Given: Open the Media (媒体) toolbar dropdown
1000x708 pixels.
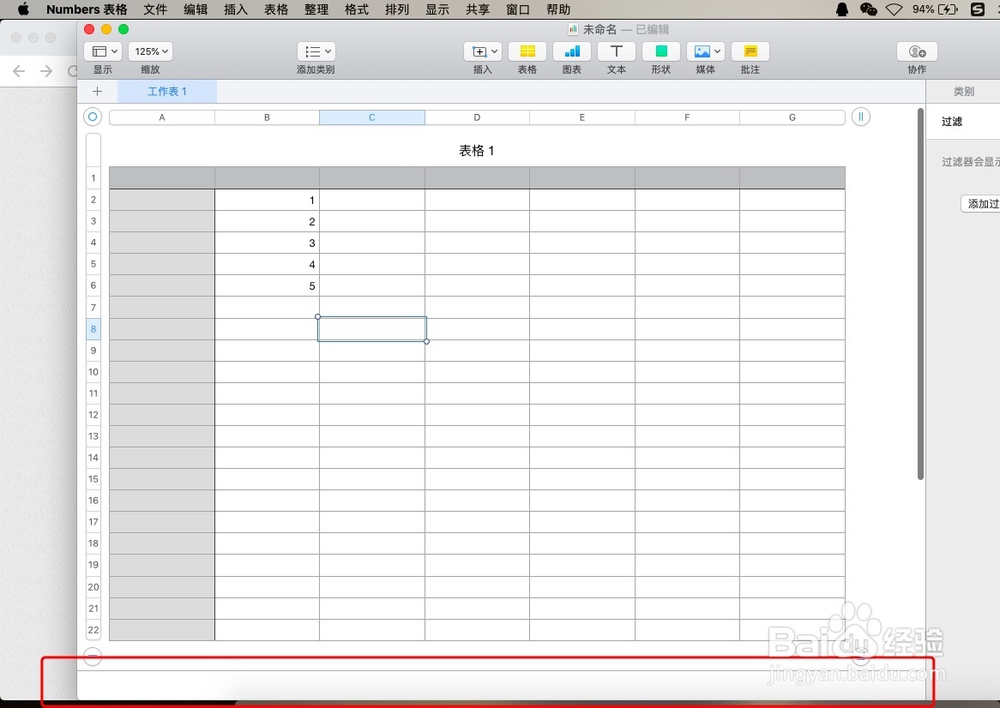Looking at the screenshot, I should click(x=706, y=52).
